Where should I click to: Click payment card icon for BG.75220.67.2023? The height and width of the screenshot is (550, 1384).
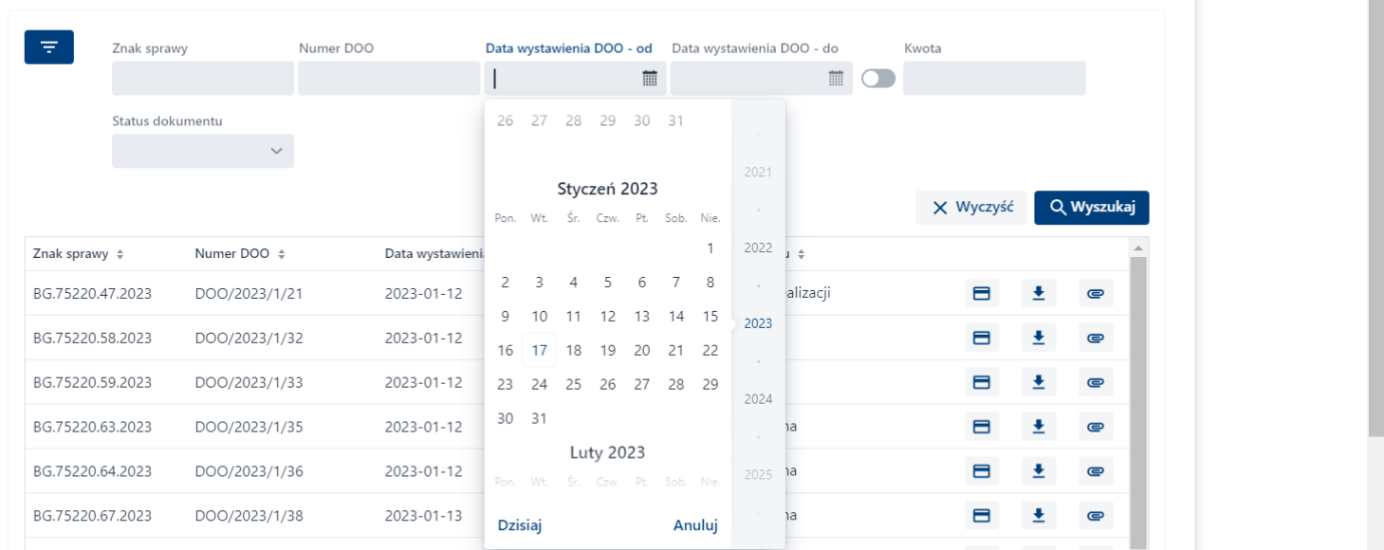pyautogui.click(x=982, y=515)
